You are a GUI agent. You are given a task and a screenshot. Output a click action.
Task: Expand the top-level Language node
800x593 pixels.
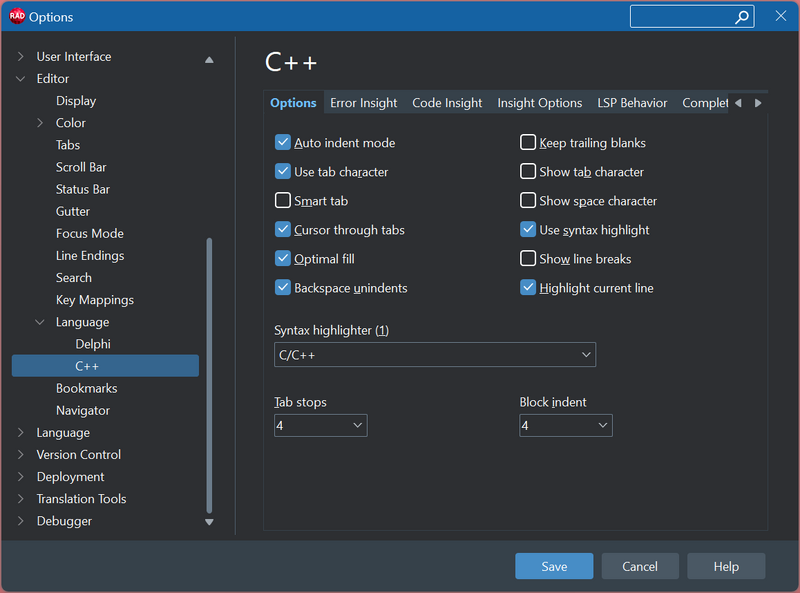click(x=20, y=433)
